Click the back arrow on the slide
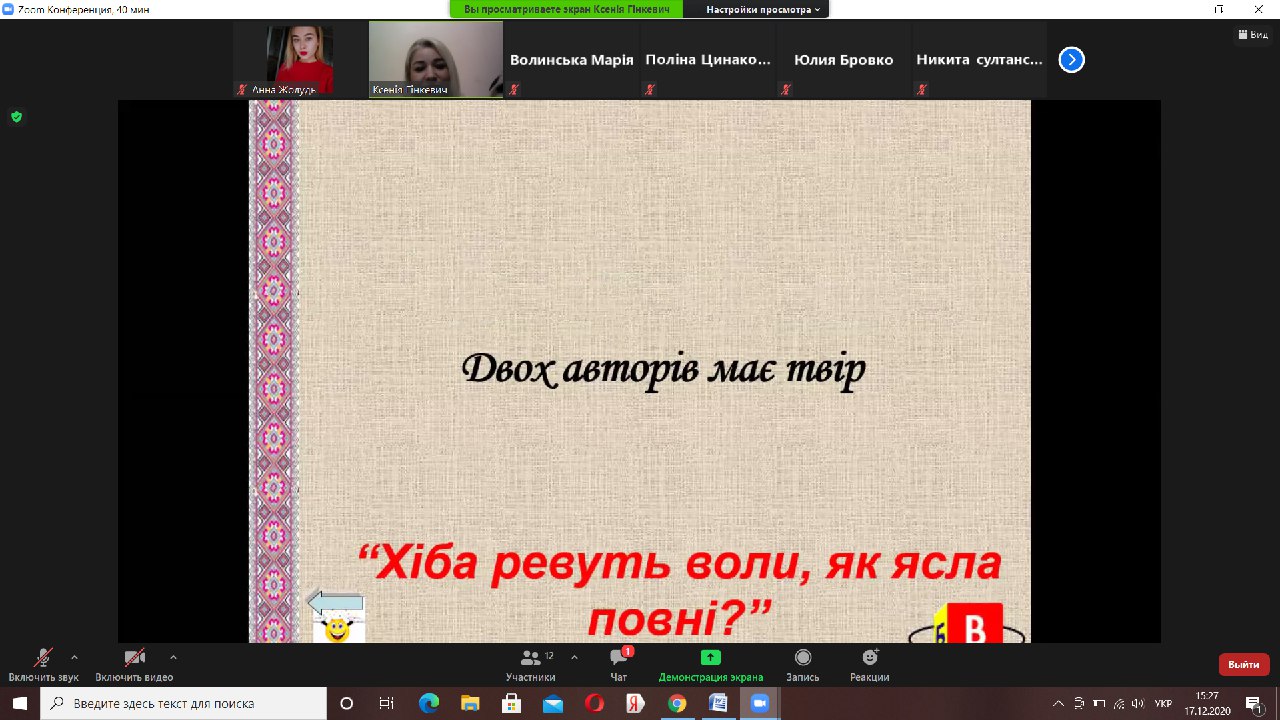 tap(335, 602)
